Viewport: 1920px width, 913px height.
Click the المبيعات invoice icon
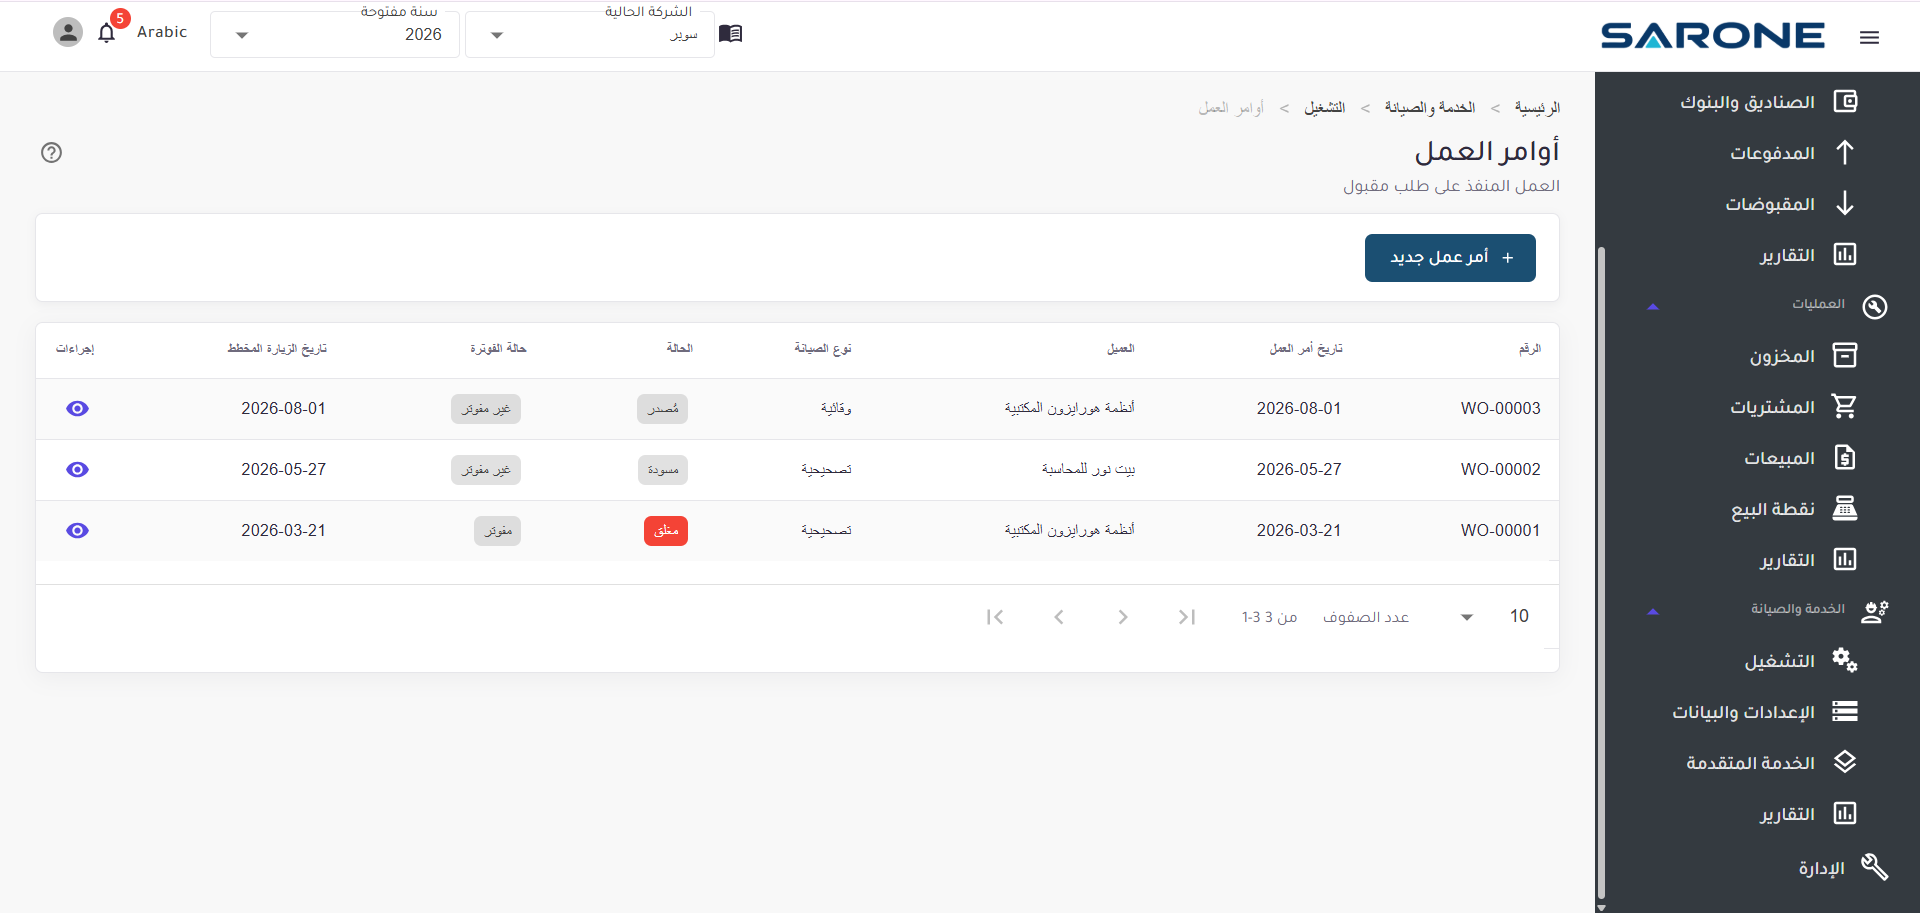(1845, 457)
